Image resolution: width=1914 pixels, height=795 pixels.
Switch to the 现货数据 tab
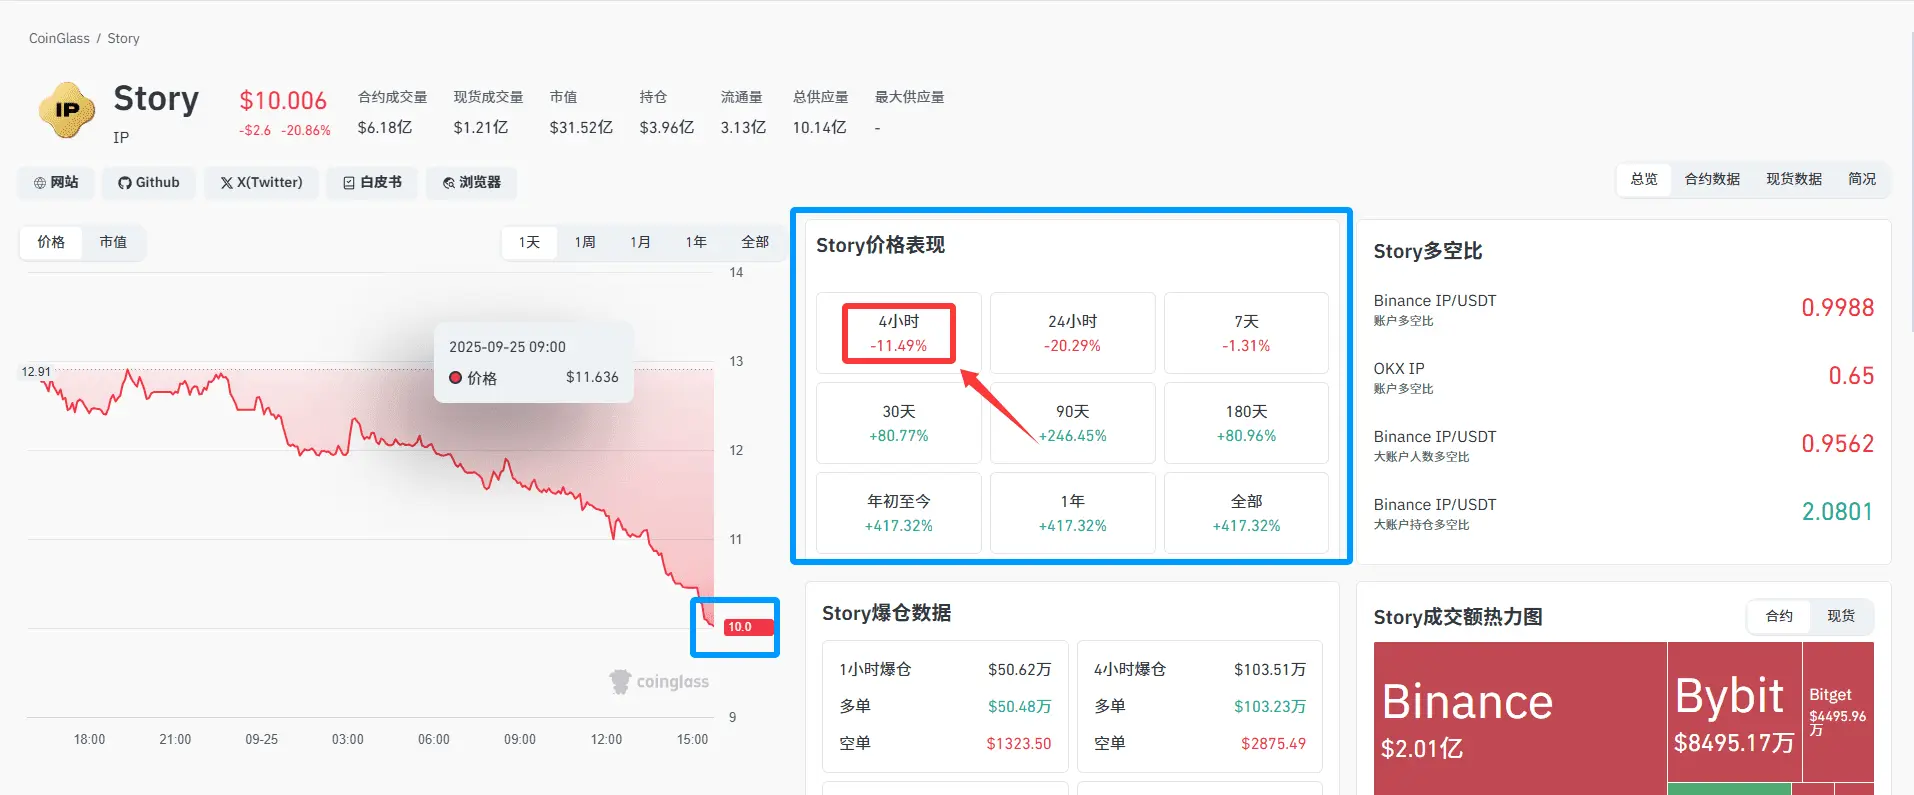1794,179
